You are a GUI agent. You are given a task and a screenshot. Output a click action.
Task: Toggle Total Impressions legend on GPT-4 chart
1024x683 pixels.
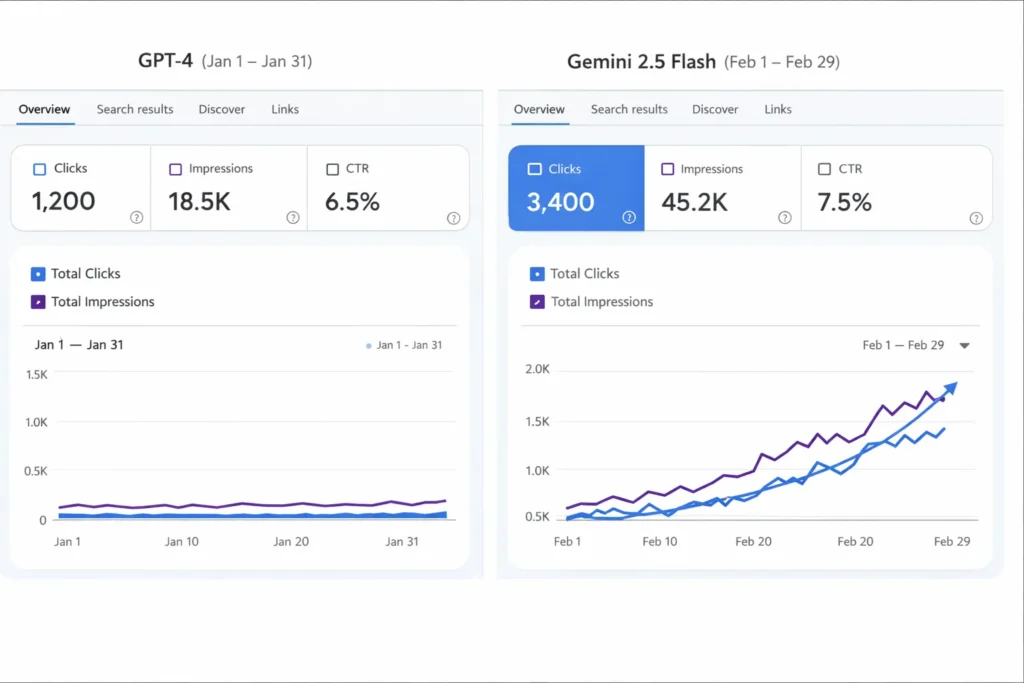[38, 301]
